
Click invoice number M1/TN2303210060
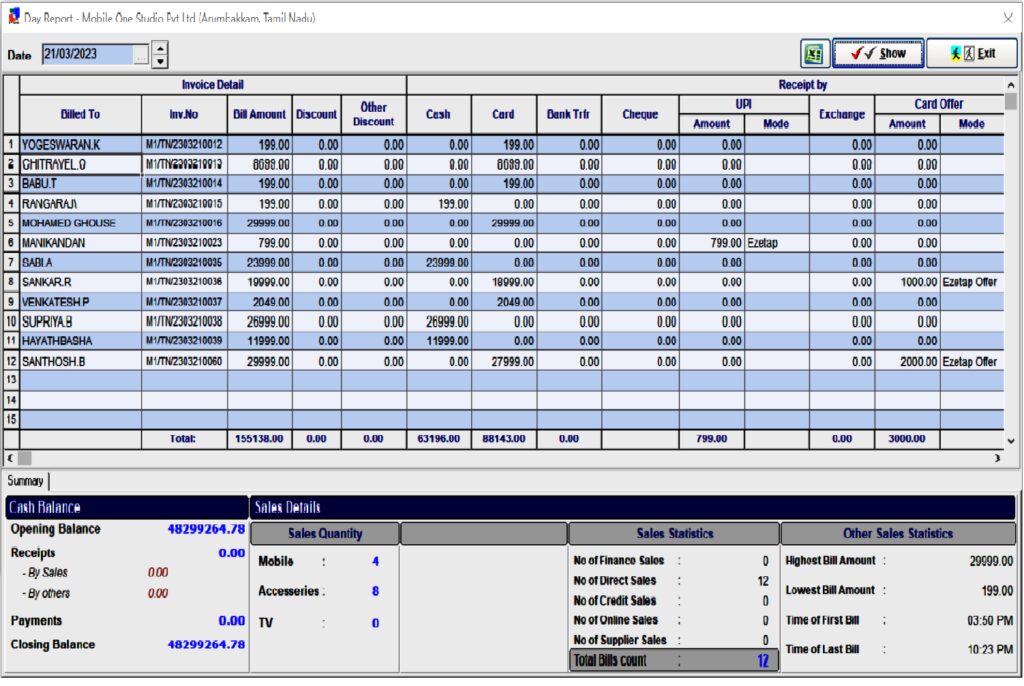tap(183, 361)
